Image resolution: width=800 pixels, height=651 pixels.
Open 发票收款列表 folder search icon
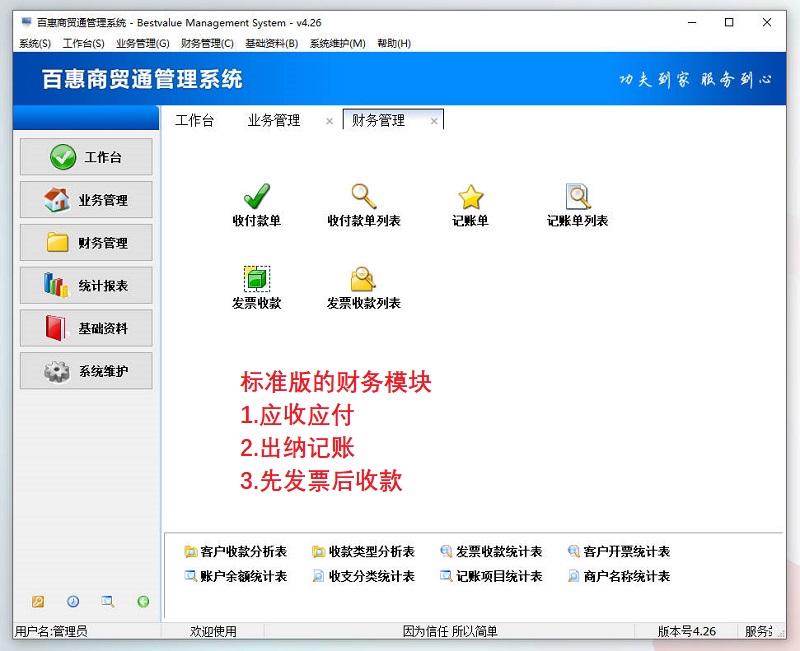point(363,279)
